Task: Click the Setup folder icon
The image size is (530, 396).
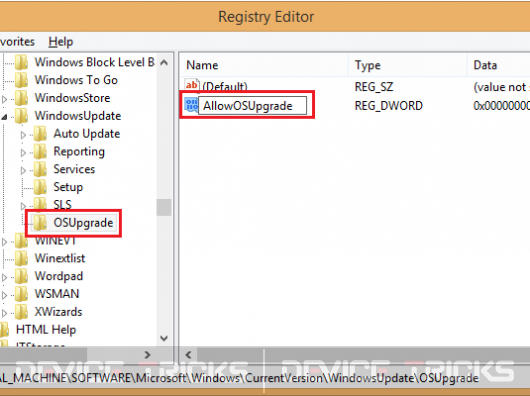Action: tap(41, 188)
